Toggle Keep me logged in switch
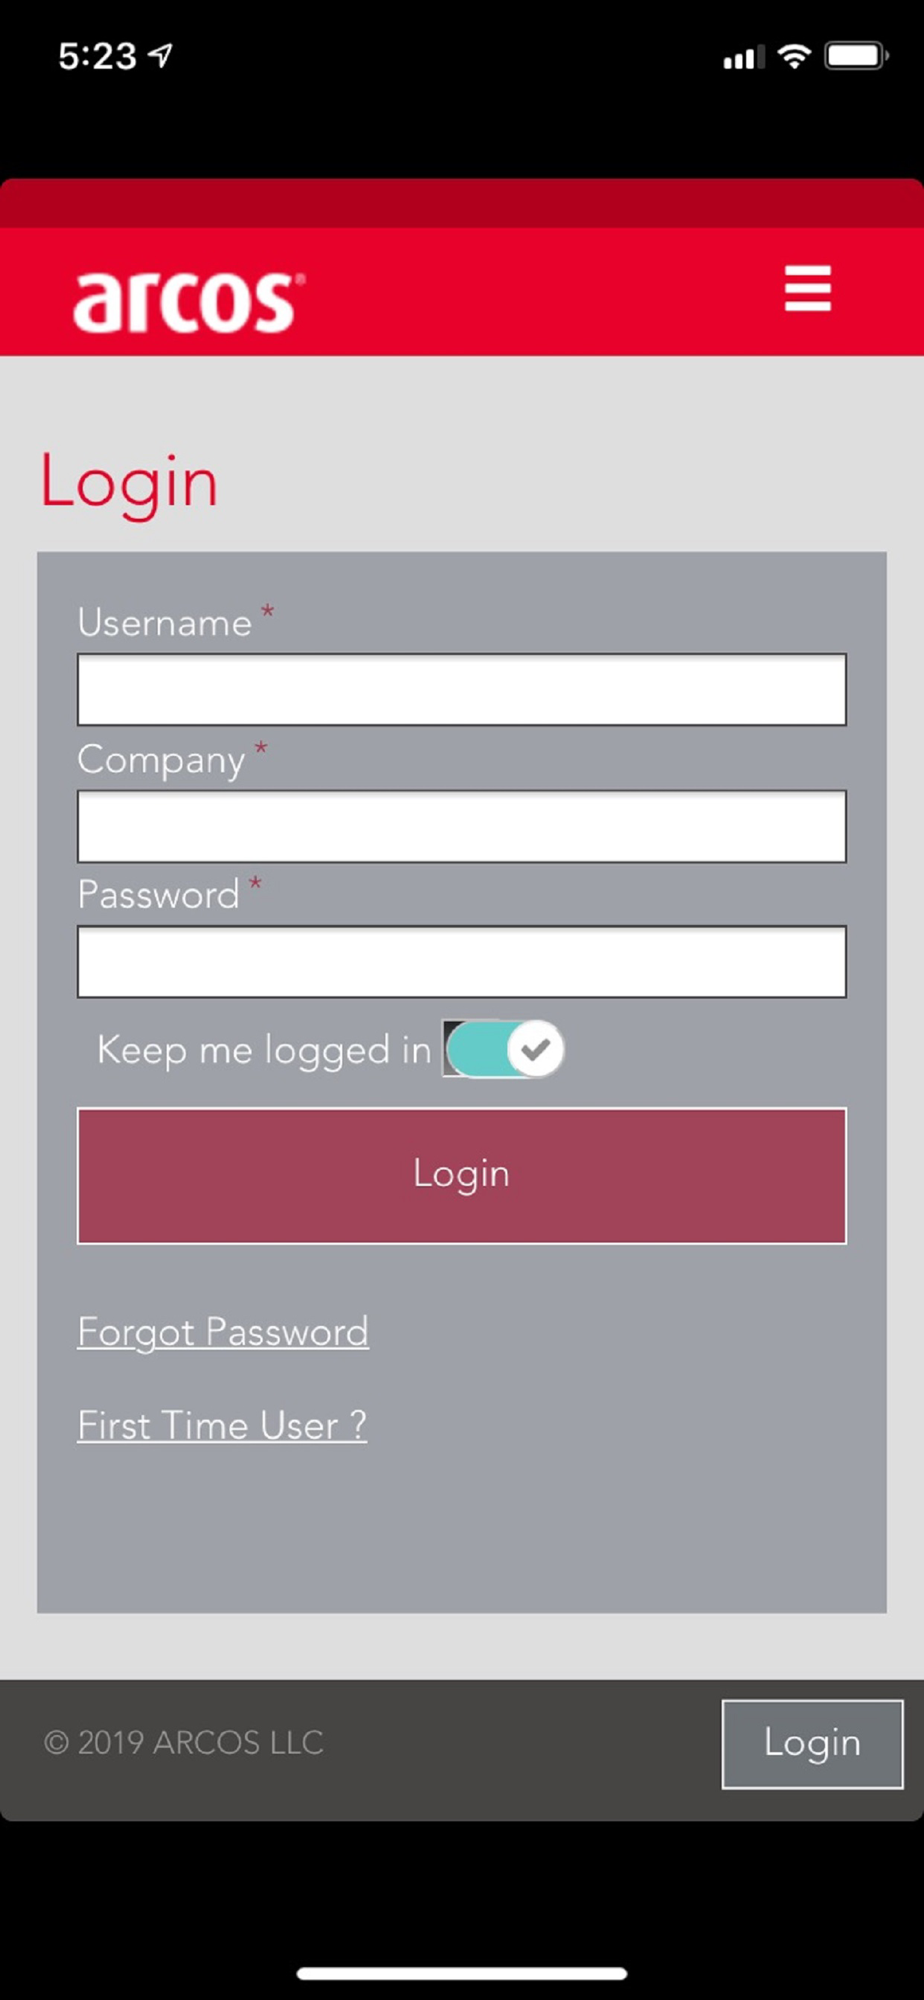This screenshot has width=924, height=2000. pos(504,1049)
